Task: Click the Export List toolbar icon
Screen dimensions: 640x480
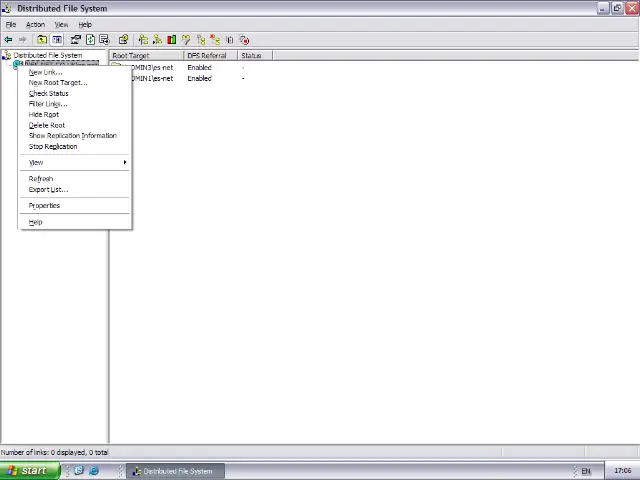Action: point(104,40)
